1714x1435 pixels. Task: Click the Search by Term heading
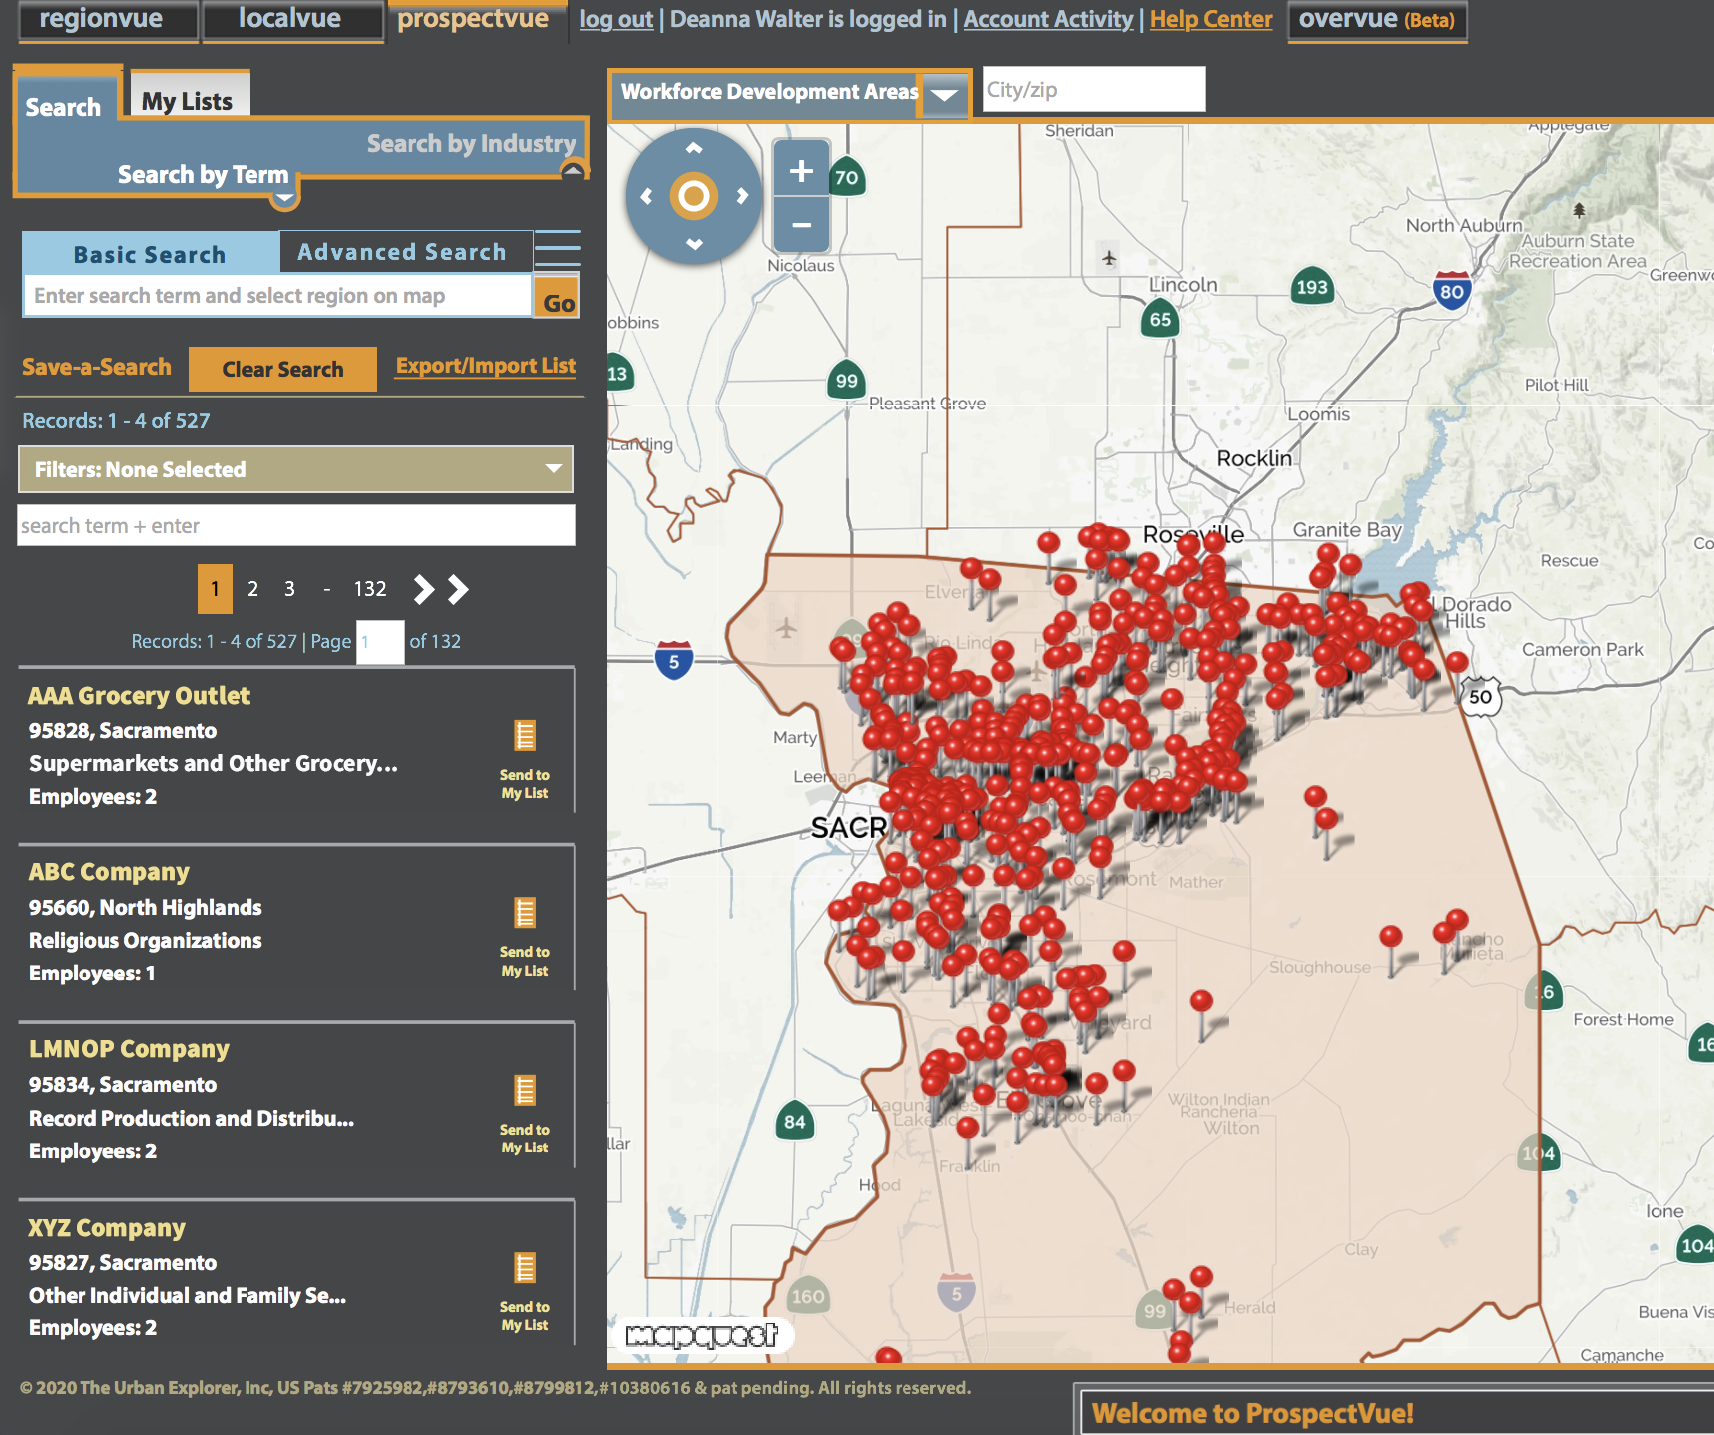203,174
